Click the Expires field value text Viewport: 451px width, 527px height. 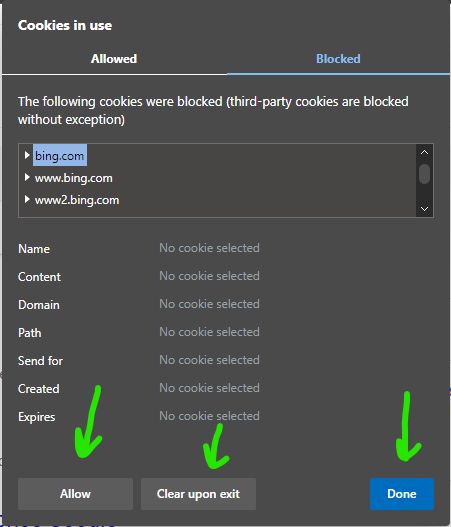209,416
